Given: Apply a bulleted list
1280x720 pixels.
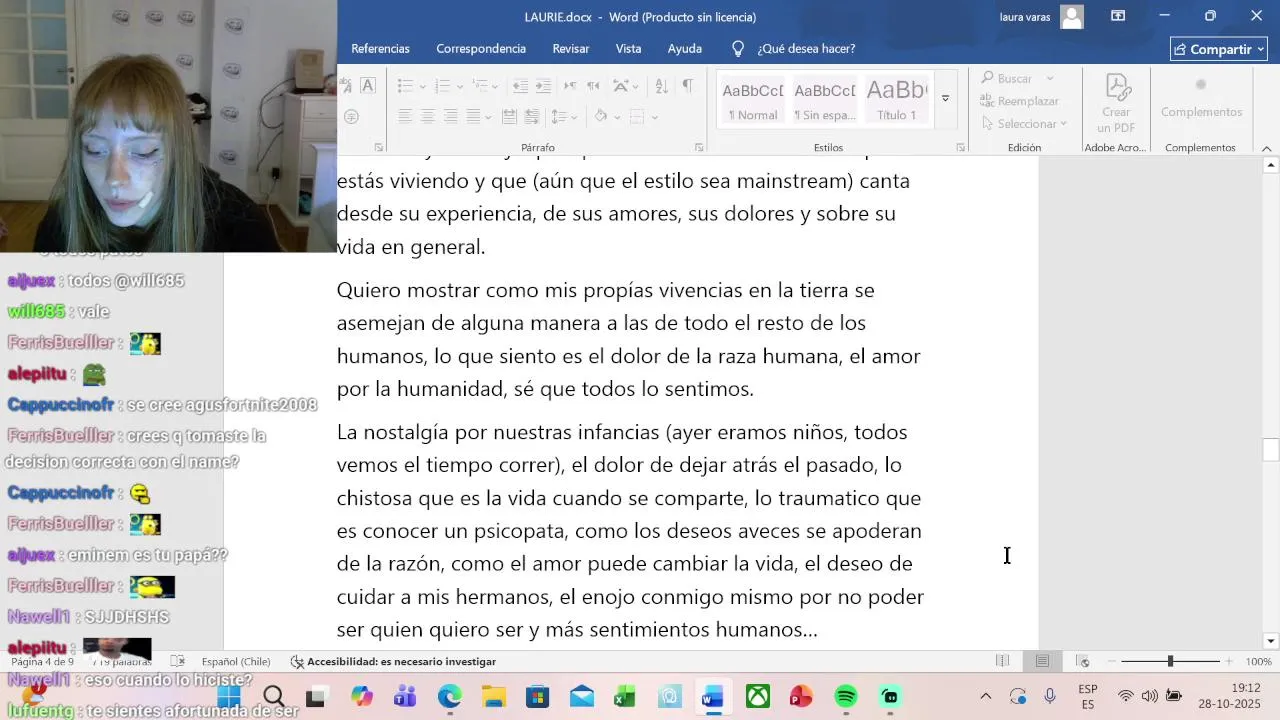Looking at the screenshot, I should [x=405, y=86].
